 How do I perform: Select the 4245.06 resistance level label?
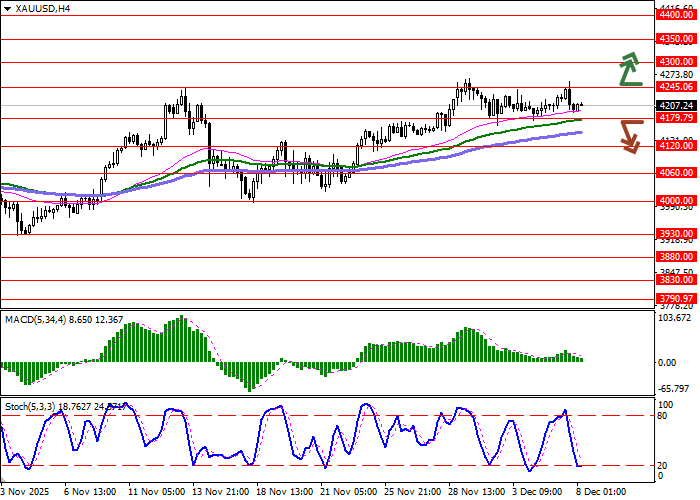pyautogui.click(x=676, y=87)
